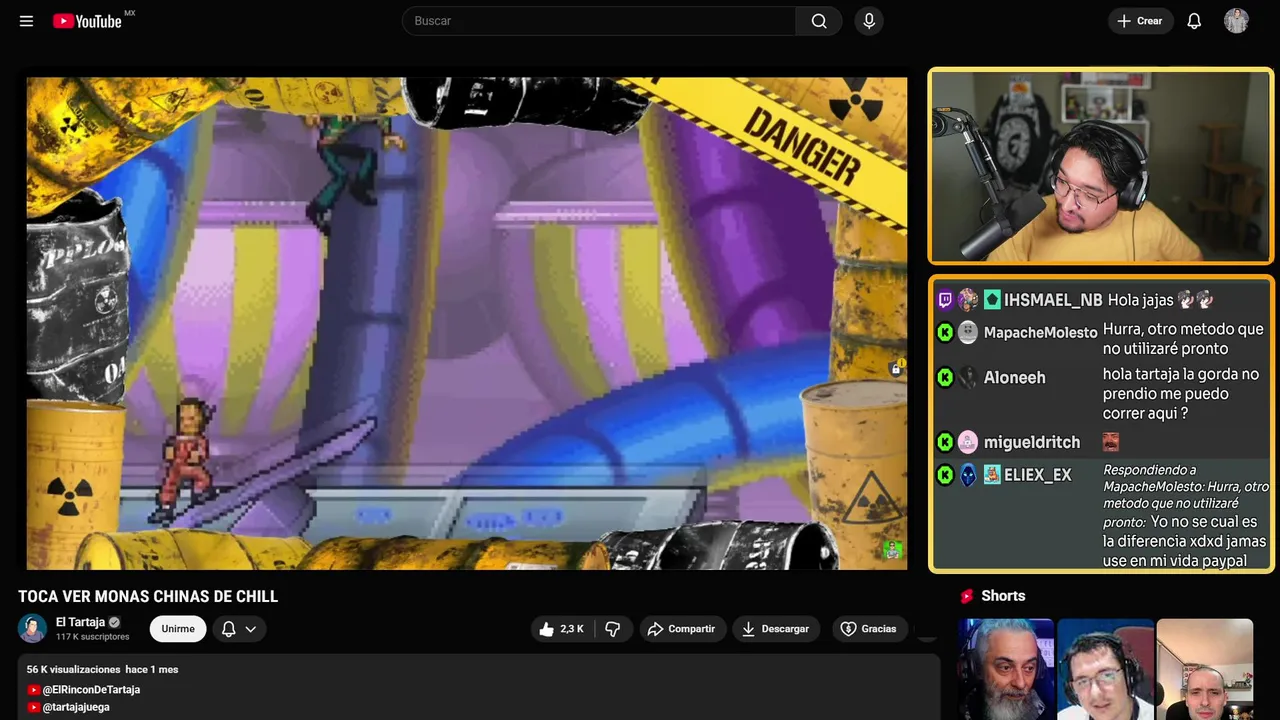The height and width of the screenshot is (720, 1280).
Task: Like the video with 2,3 K likes
Action: point(561,629)
